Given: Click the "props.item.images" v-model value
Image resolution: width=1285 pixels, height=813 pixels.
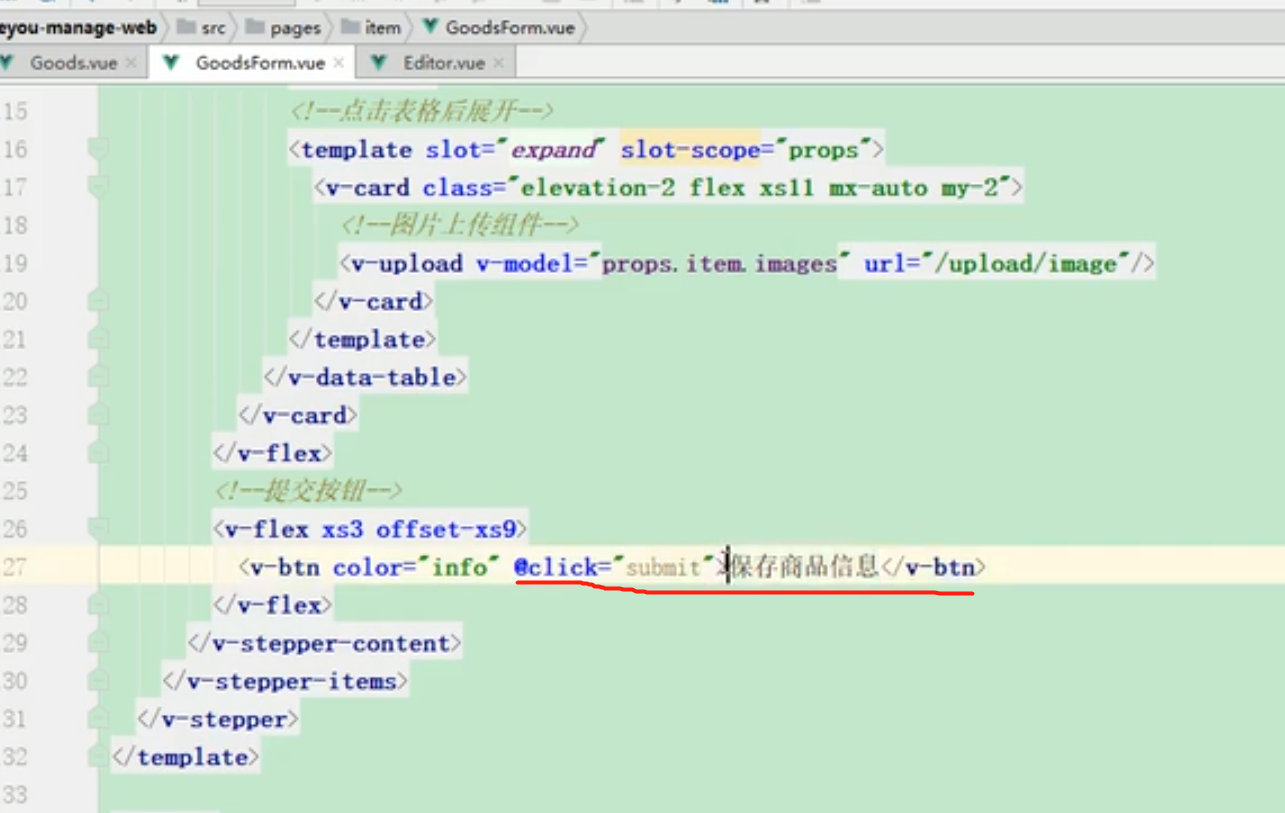Looking at the screenshot, I should 719,264.
